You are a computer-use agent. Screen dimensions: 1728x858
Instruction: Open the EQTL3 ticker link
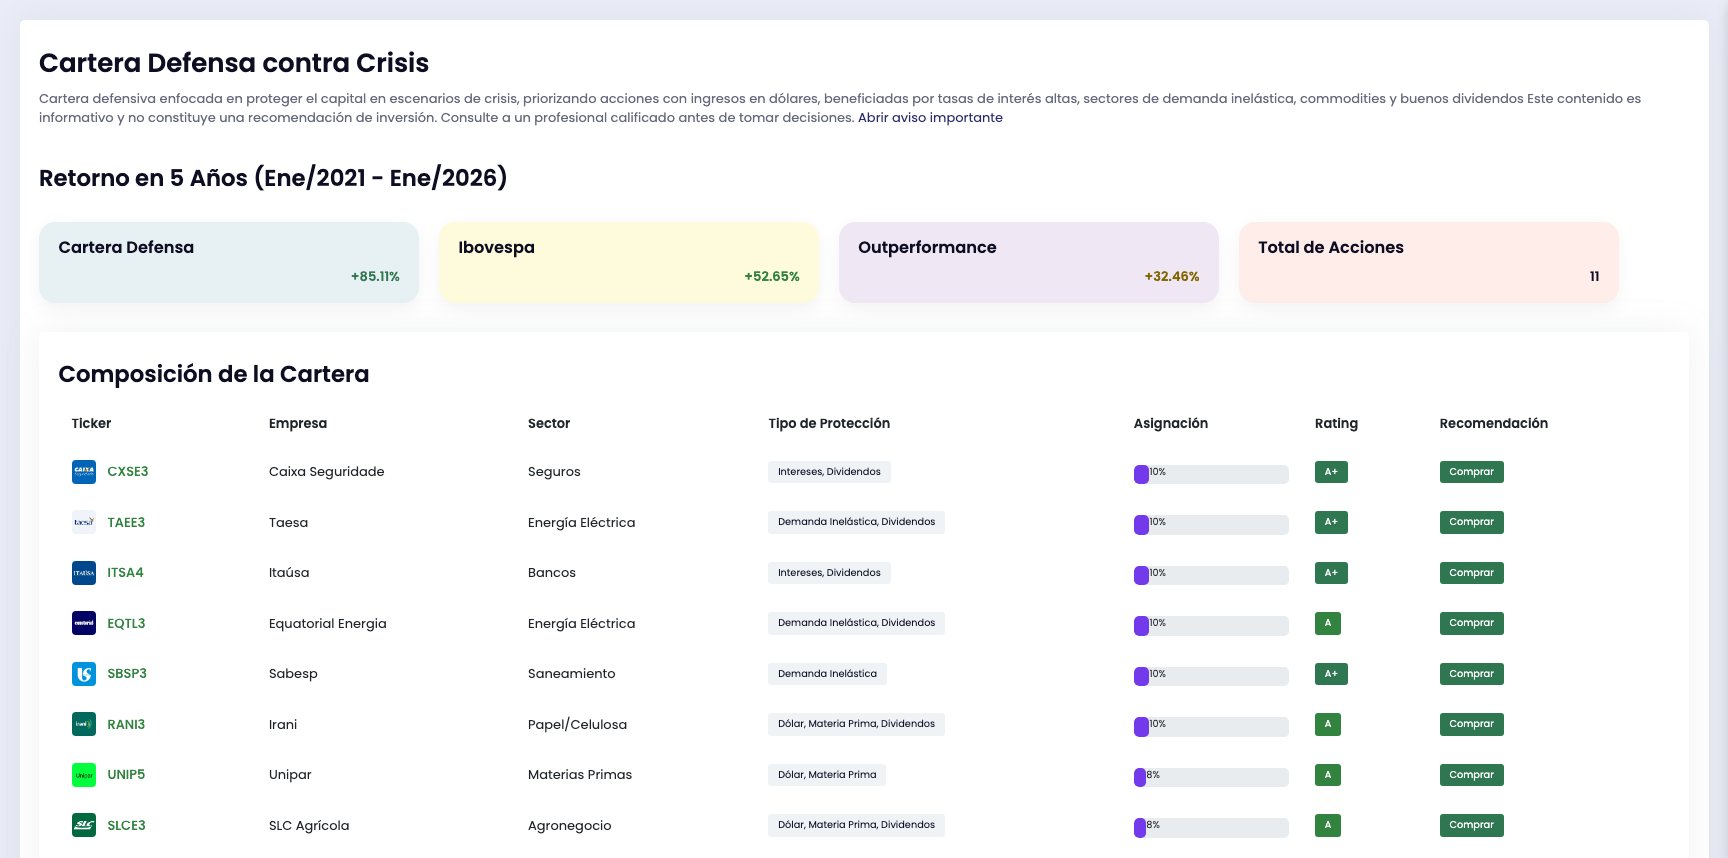click(126, 623)
